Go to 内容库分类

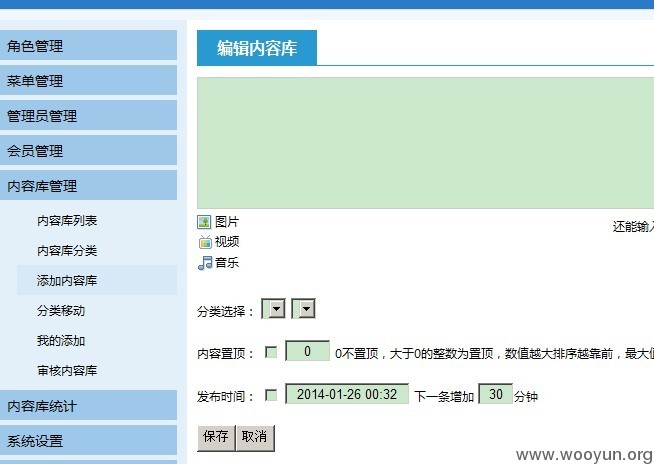pos(67,250)
